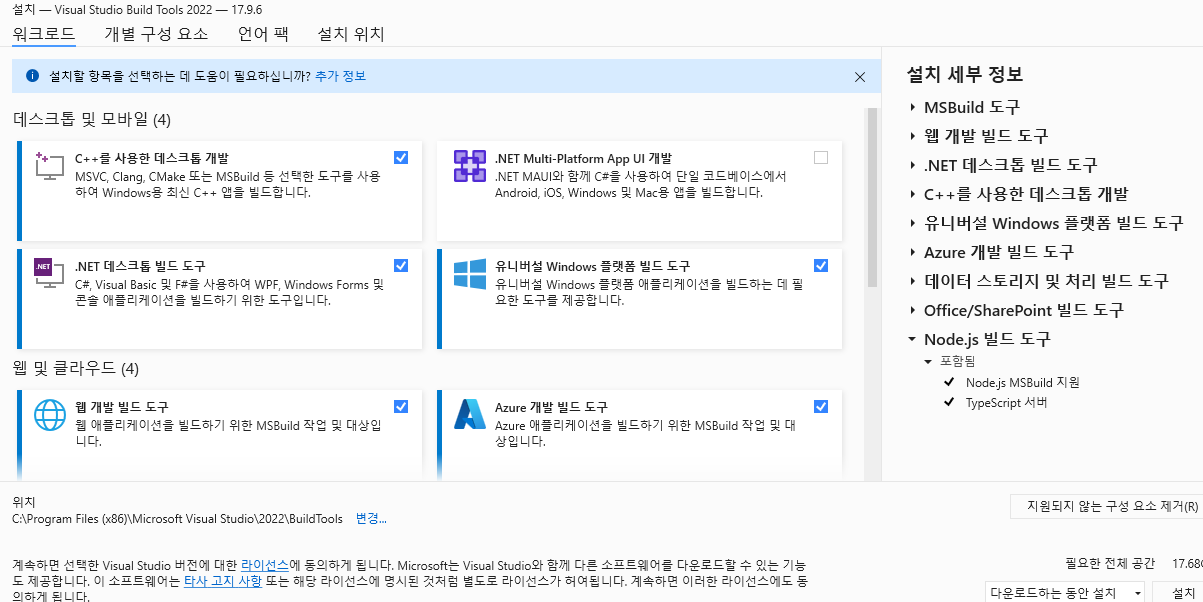Image resolution: width=1203 pixels, height=602 pixels.
Task: Click the C++ desktop development workload icon
Action: click(49, 166)
